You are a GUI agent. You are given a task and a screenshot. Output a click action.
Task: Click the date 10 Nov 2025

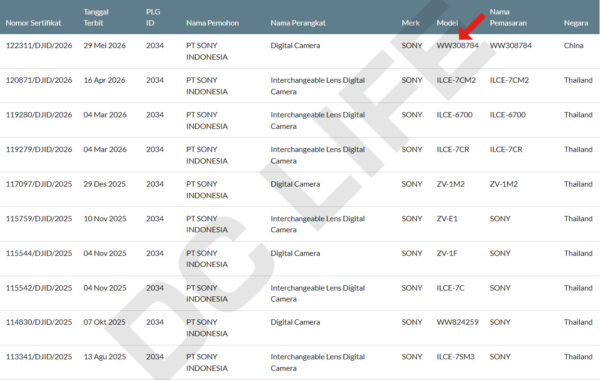[x=105, y=219]
